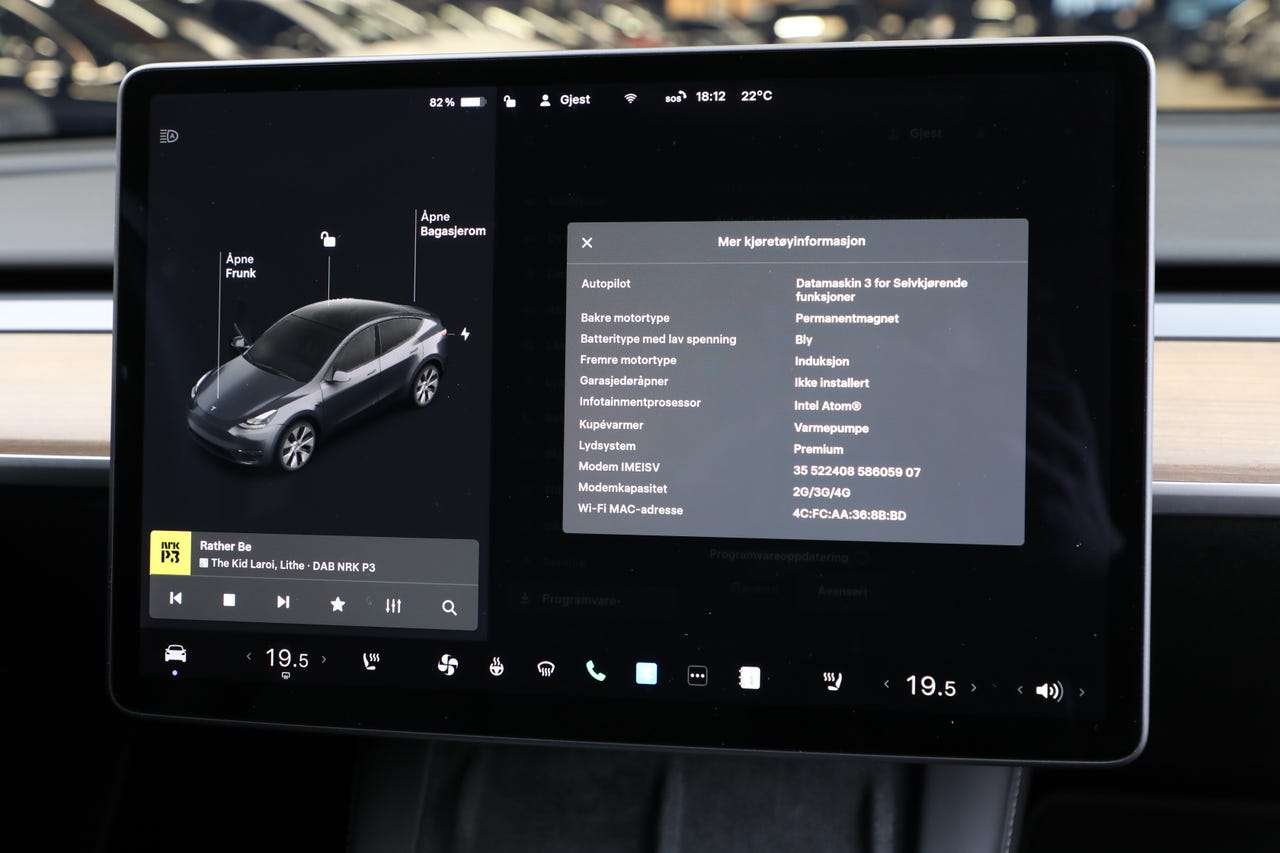Stop the radio playback
1280x853 pixels.
tap(229, 600)
